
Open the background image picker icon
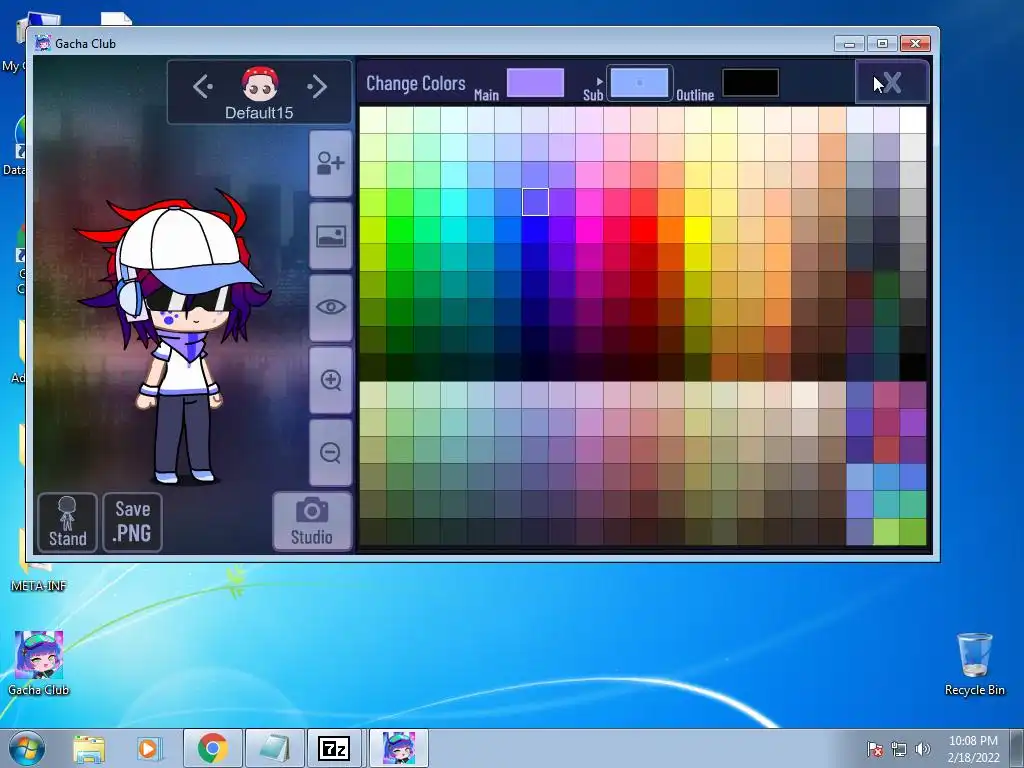[330, 236]
